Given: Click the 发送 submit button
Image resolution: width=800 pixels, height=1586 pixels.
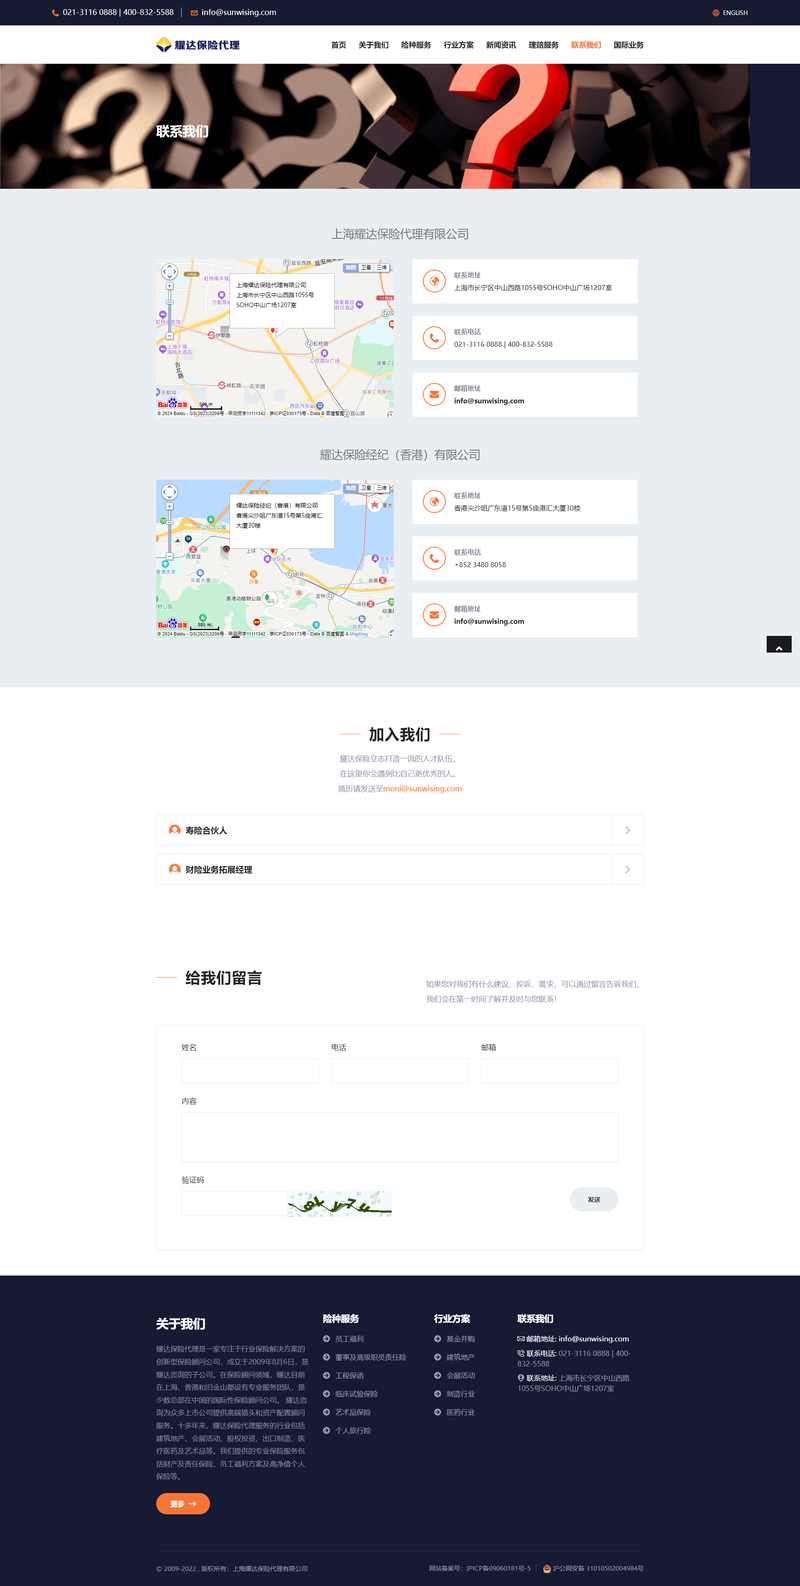Looking at the screenshot, I should [594, 1199].
